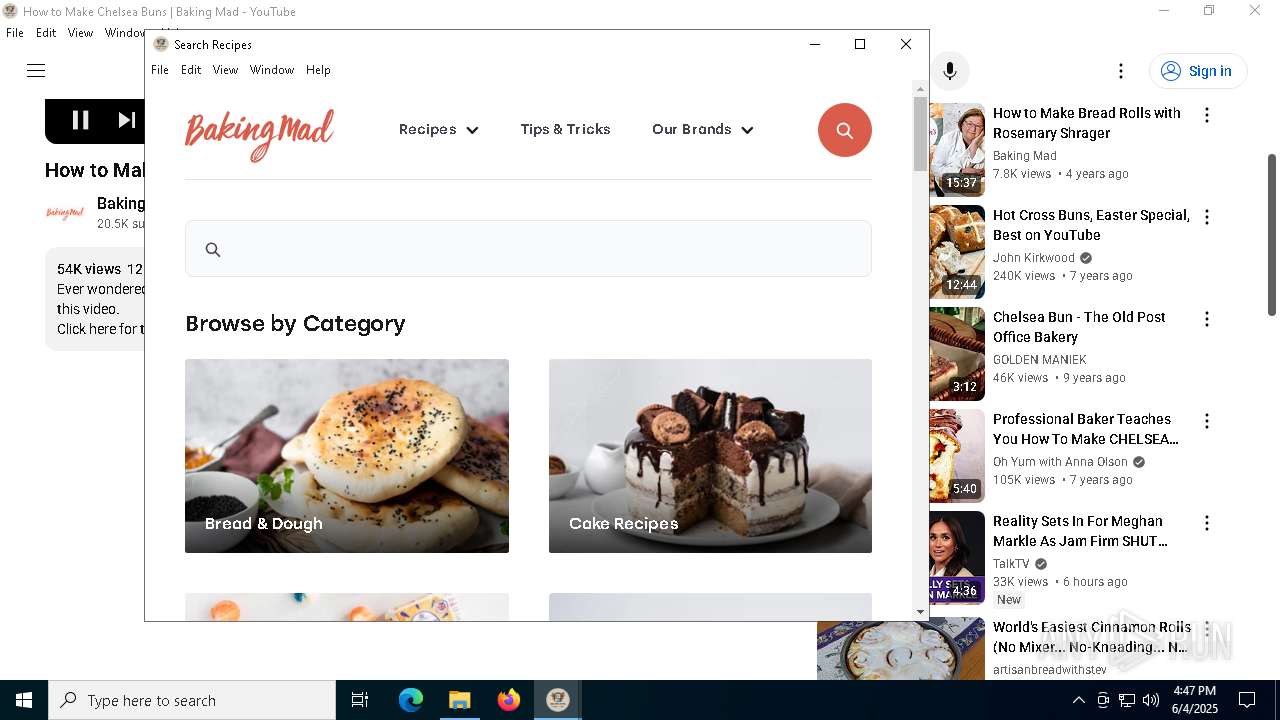The image size is (1280, 720).
Task: Click the baking app icon on the taskbar
Action: (558, 700)
